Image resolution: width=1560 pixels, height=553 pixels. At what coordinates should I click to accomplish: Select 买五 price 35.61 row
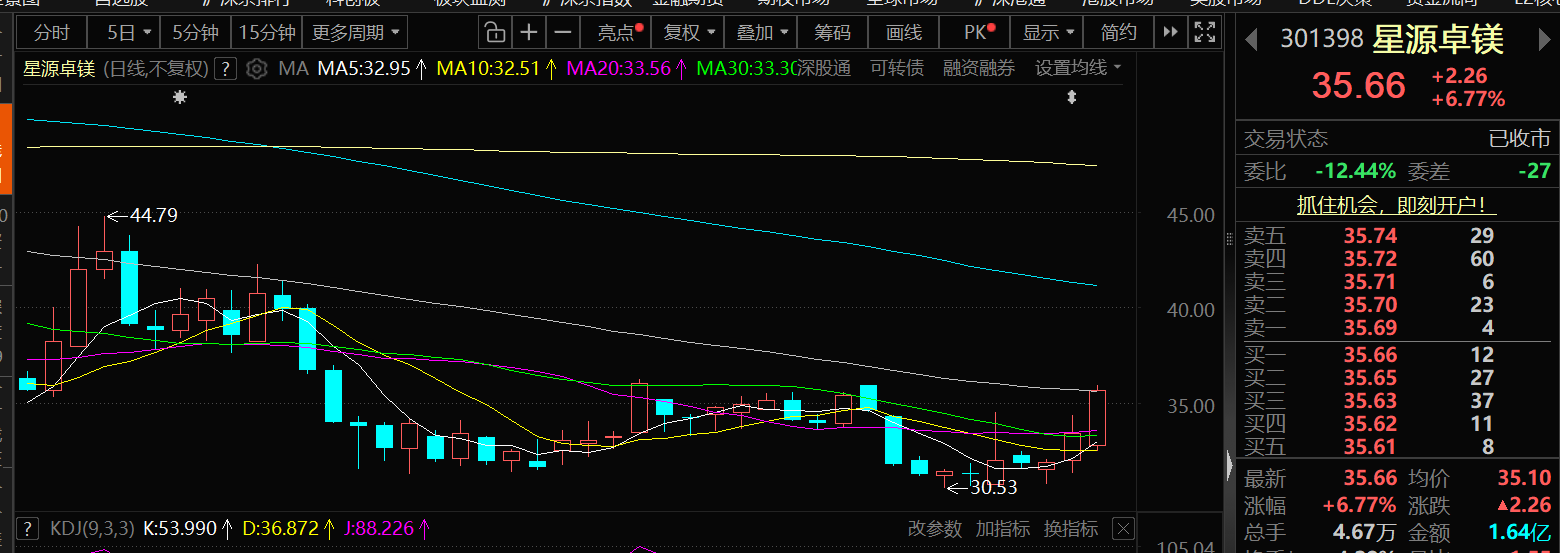click(1397, 446)
